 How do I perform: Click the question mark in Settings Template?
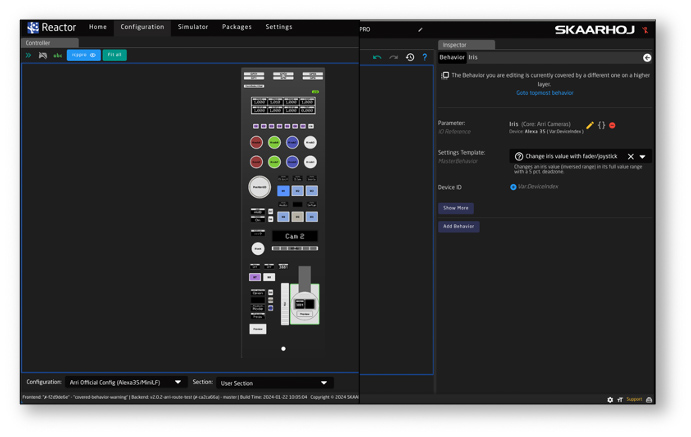point(519,156)
